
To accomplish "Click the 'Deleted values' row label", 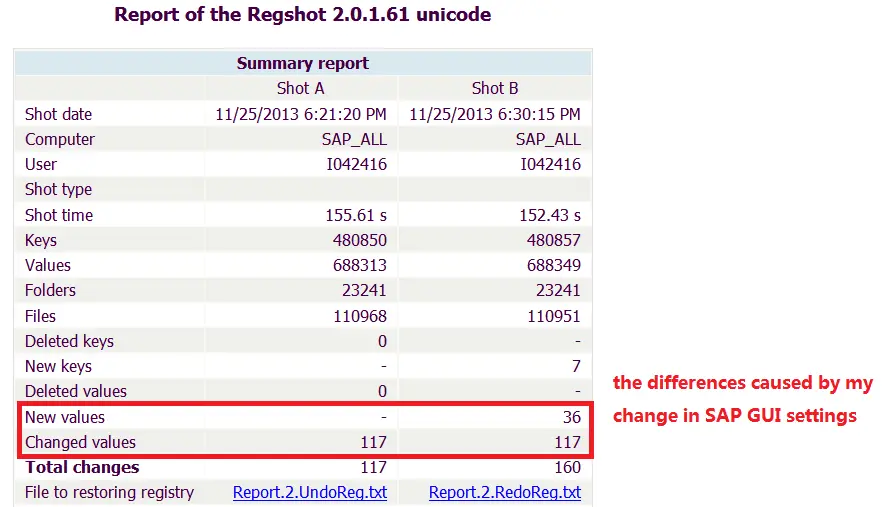I will 76,391.
